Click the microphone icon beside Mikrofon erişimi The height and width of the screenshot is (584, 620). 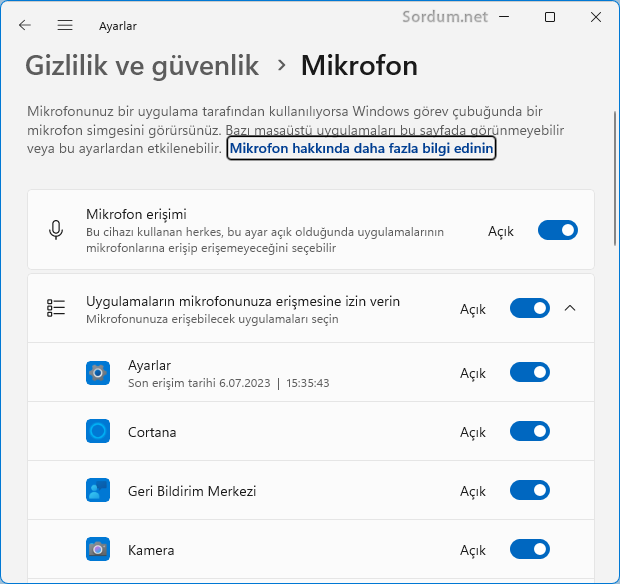[x=56, y=230]
